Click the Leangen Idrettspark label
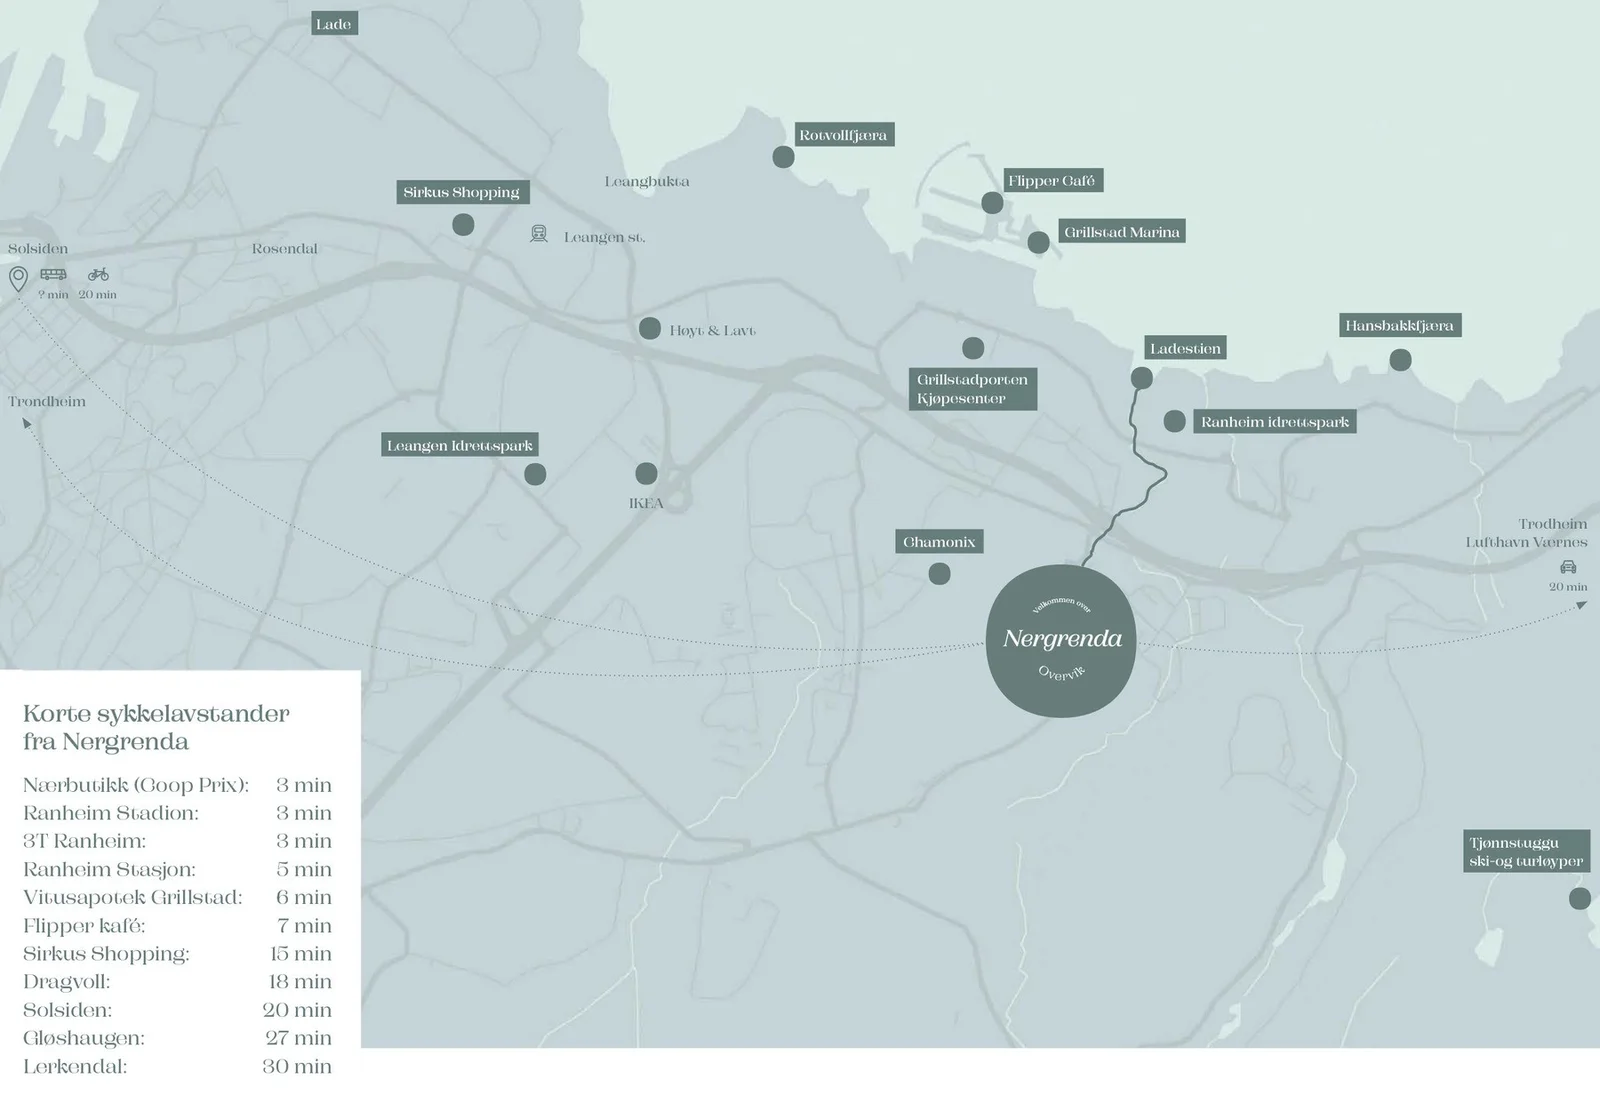 [x=460, y=445]
